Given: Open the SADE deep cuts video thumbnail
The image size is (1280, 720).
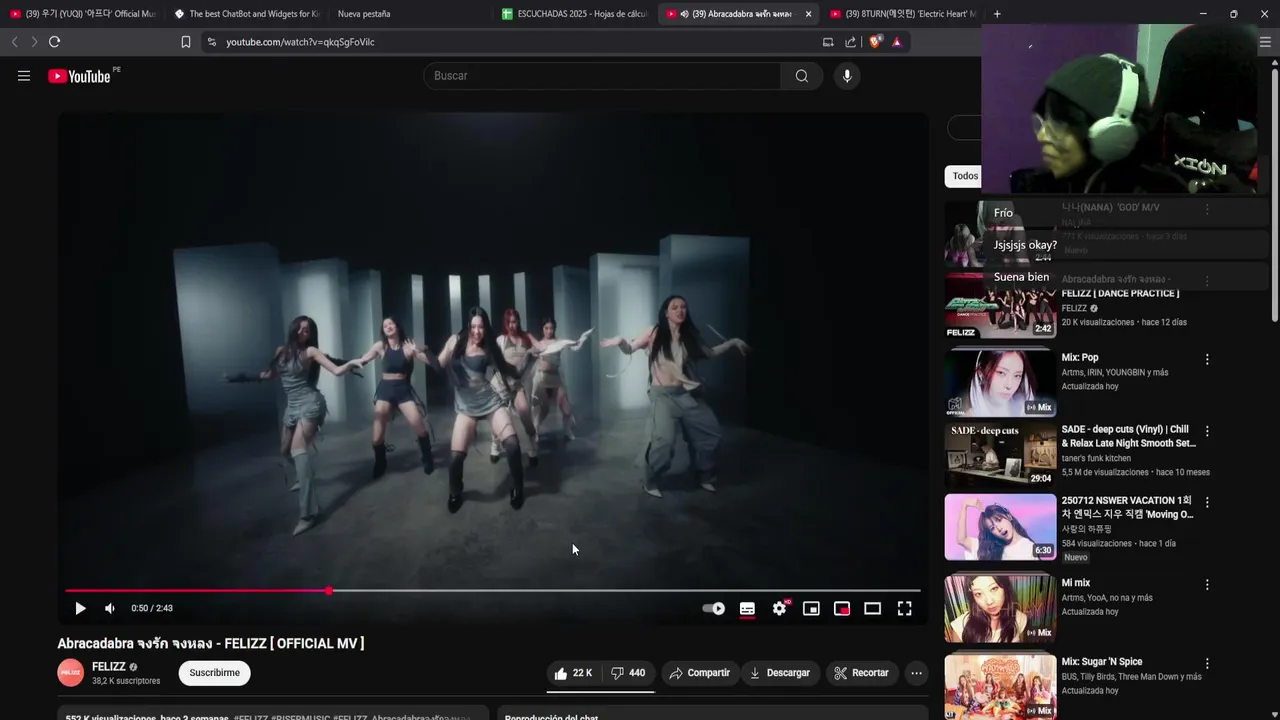Looking at the screenshot, I should pyautogui.click(x=1000, y=455).
